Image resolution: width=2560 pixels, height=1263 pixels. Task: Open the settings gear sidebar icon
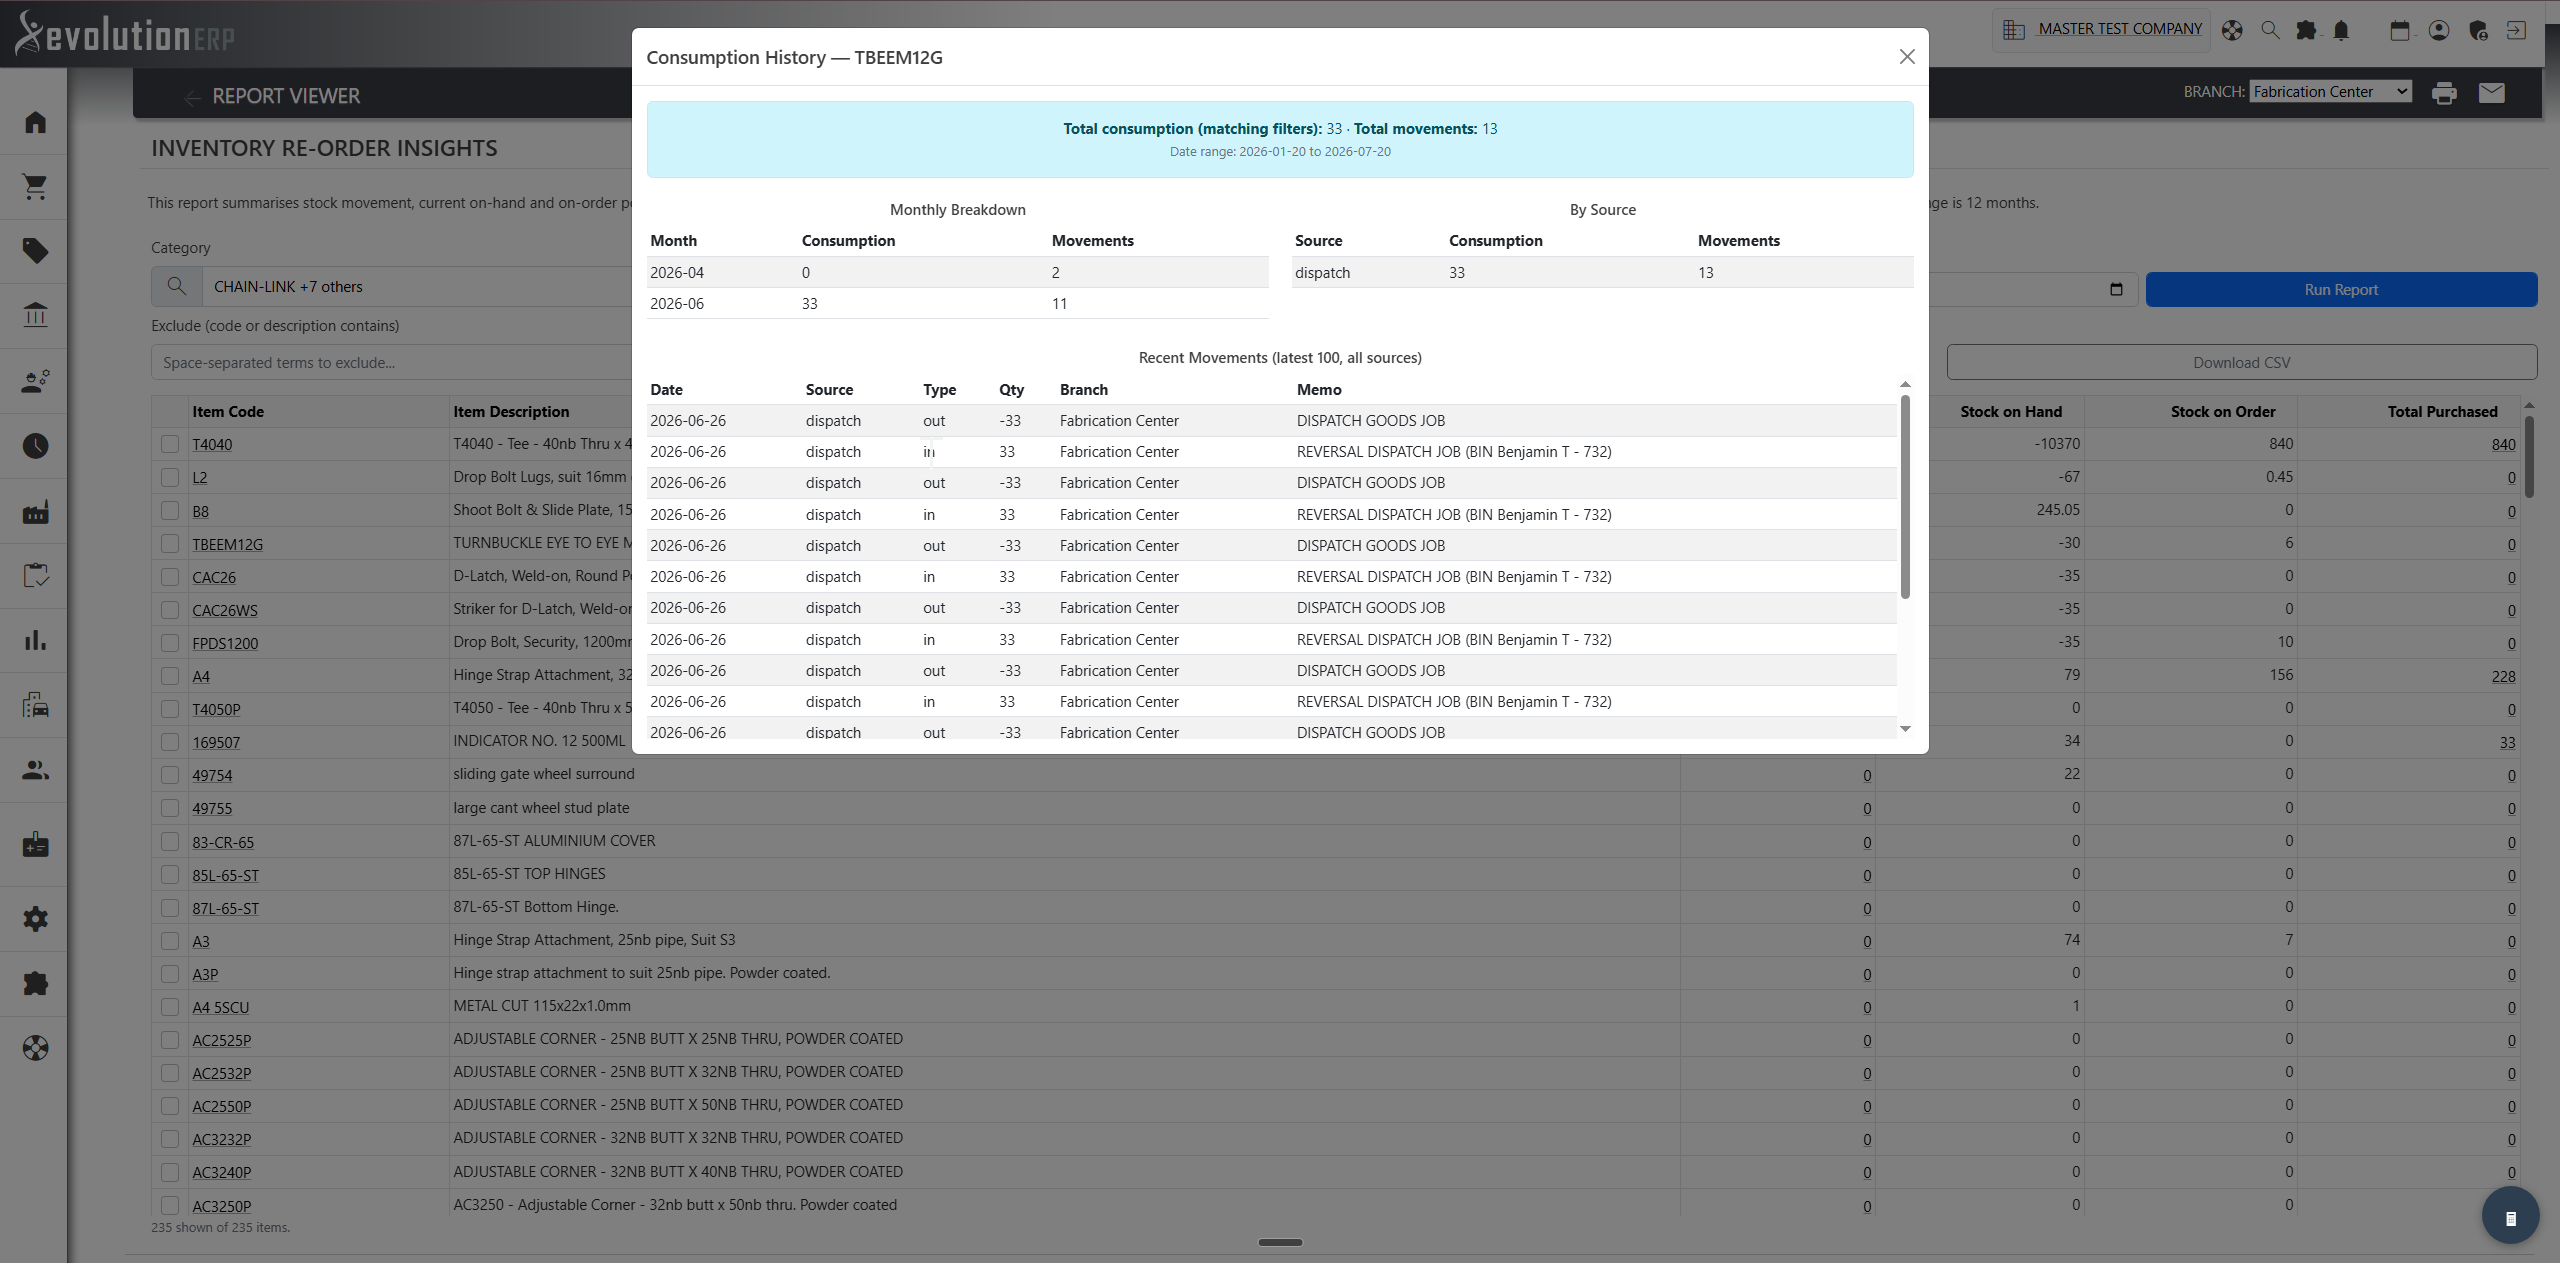35,919
